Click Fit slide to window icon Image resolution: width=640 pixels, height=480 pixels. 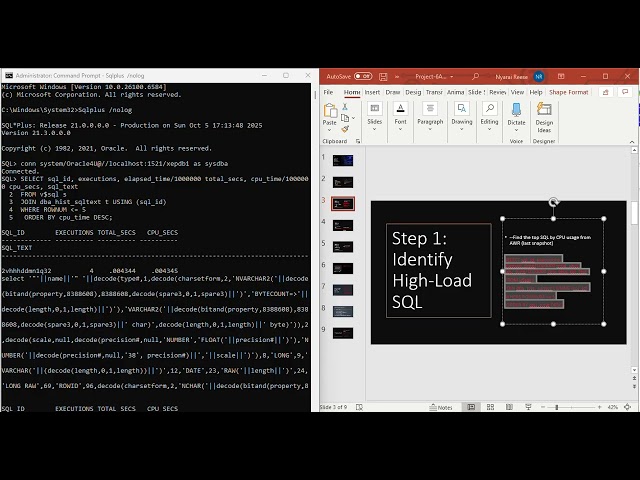[627, 407]
